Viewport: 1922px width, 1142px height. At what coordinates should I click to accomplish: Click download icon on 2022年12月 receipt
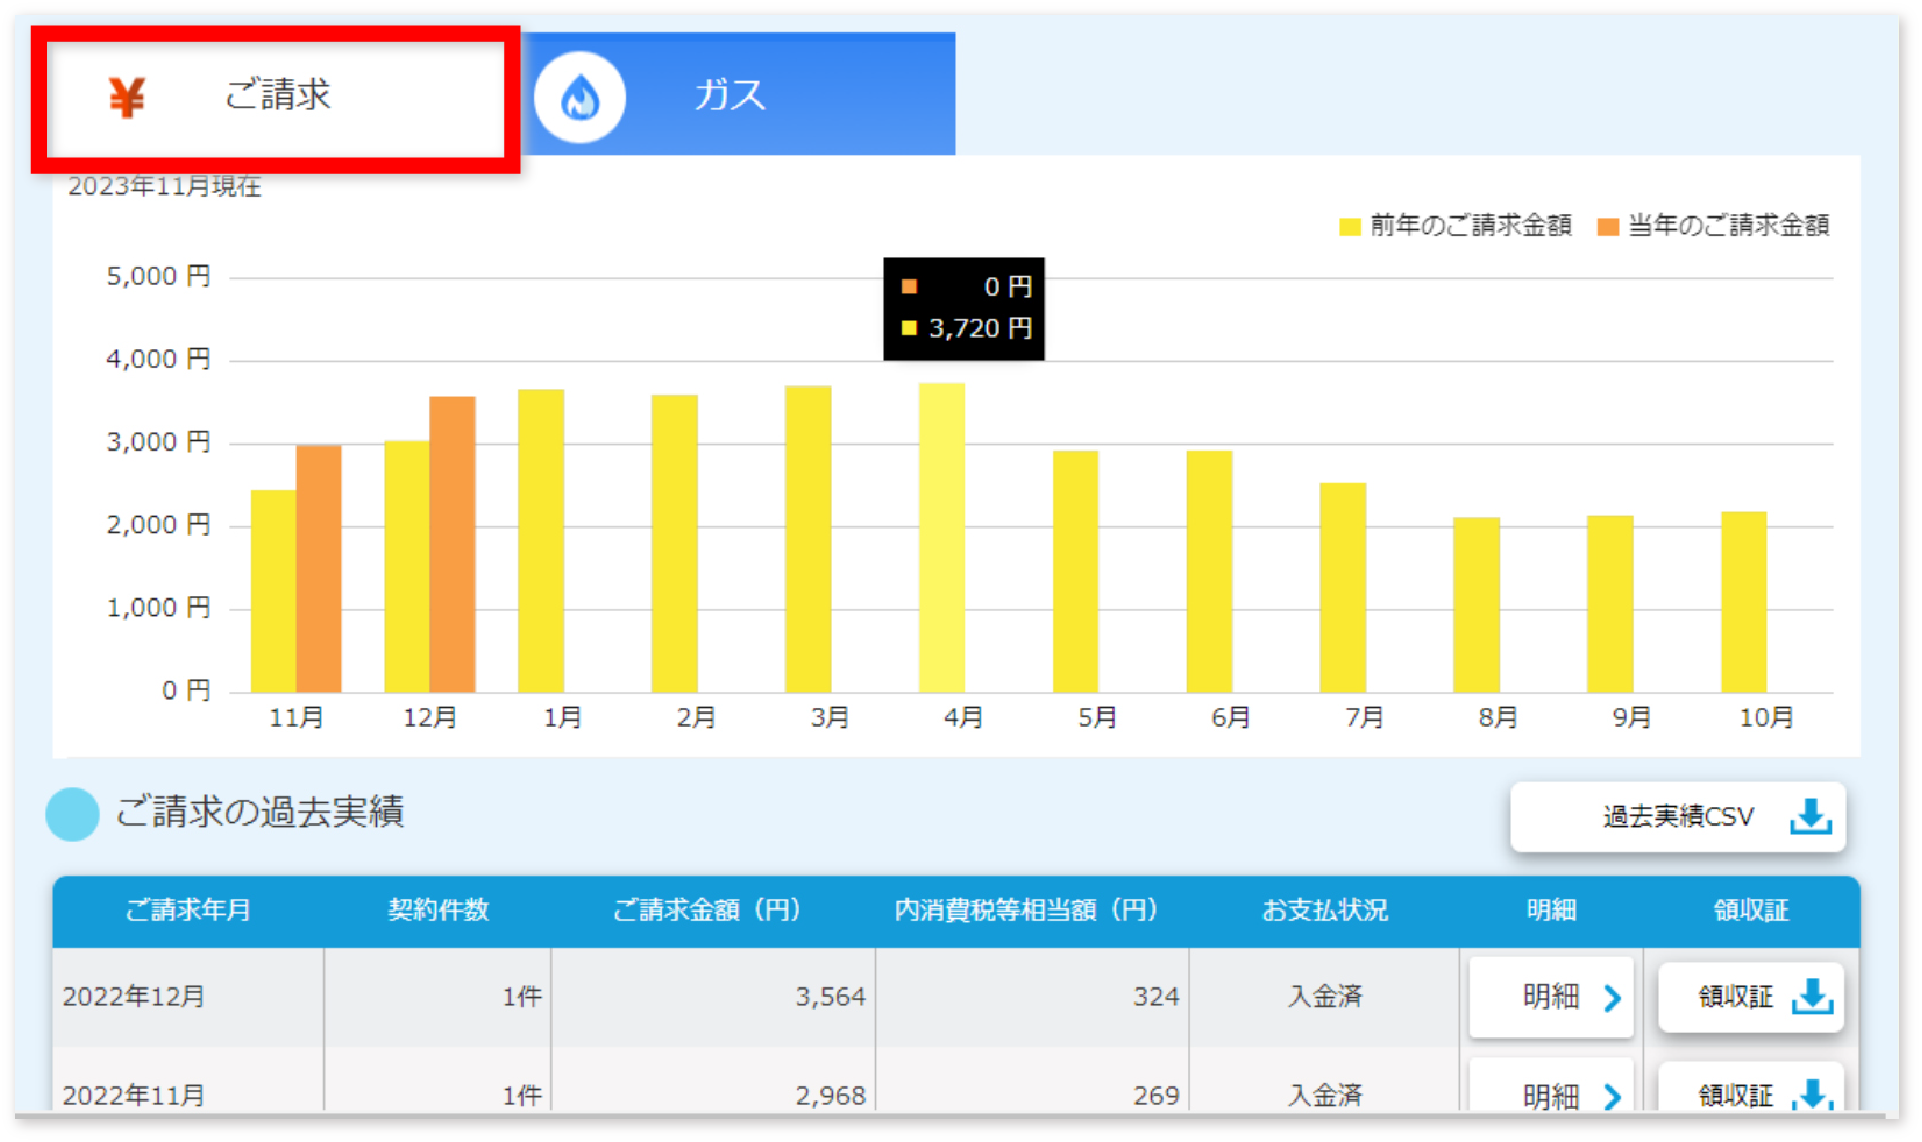click(x=1812, y=996)
